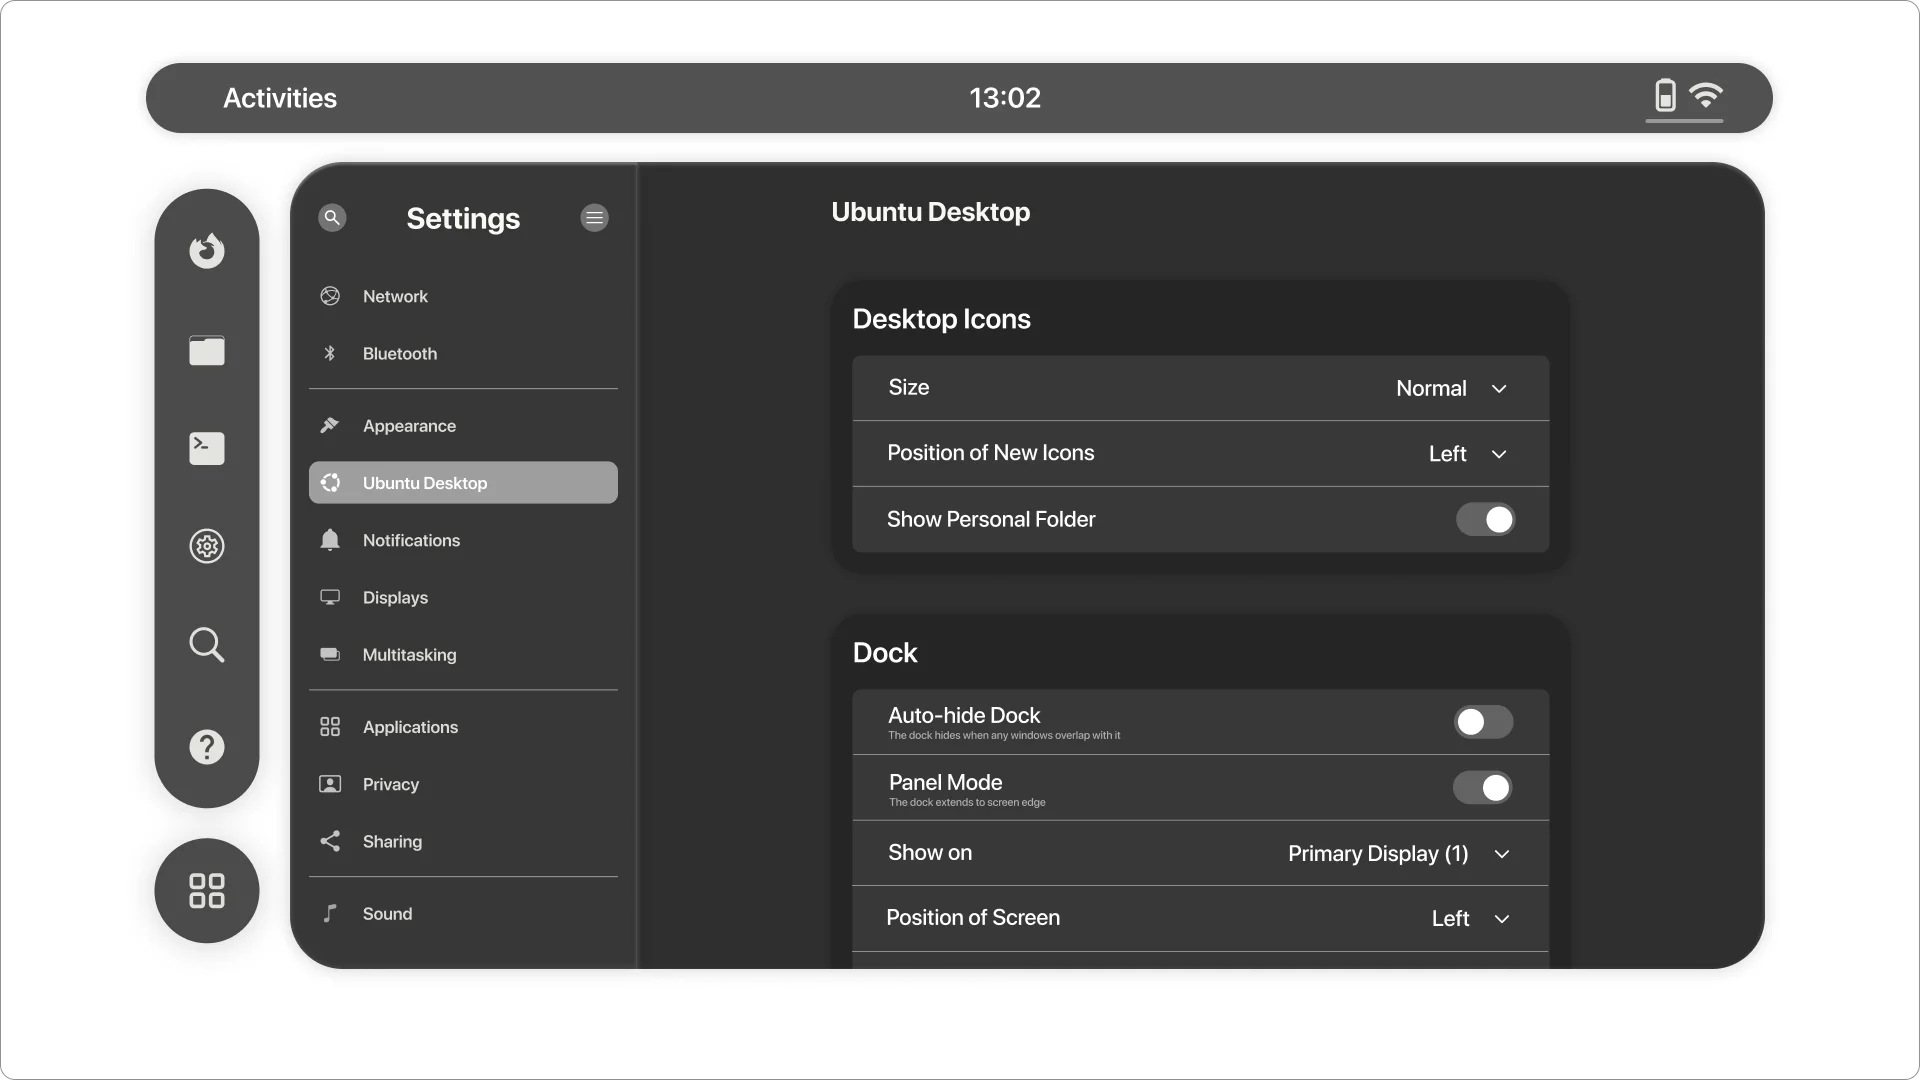Toggle Show Personal Folder switch

pyautogui.click(x=1485, y=519)
